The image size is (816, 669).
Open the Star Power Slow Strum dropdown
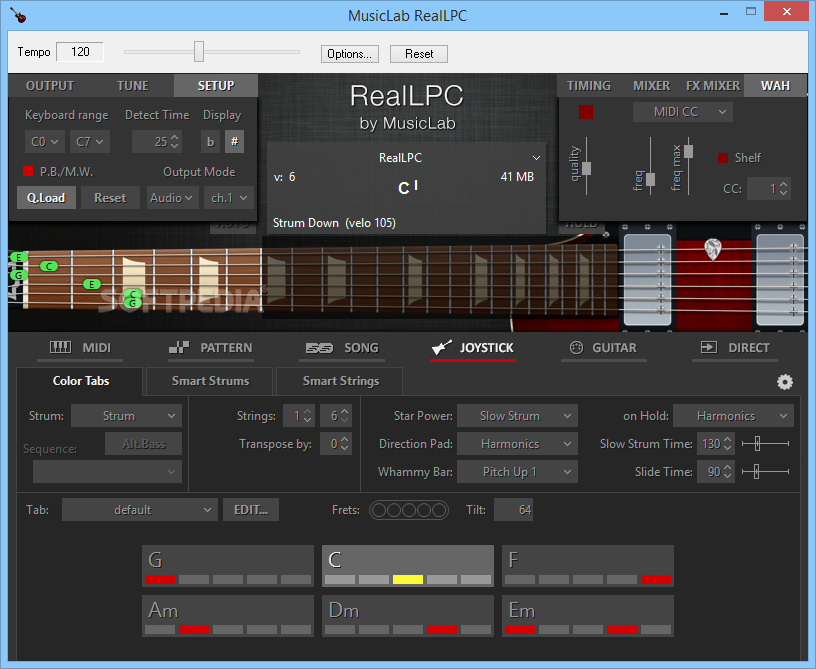[517, 416]
